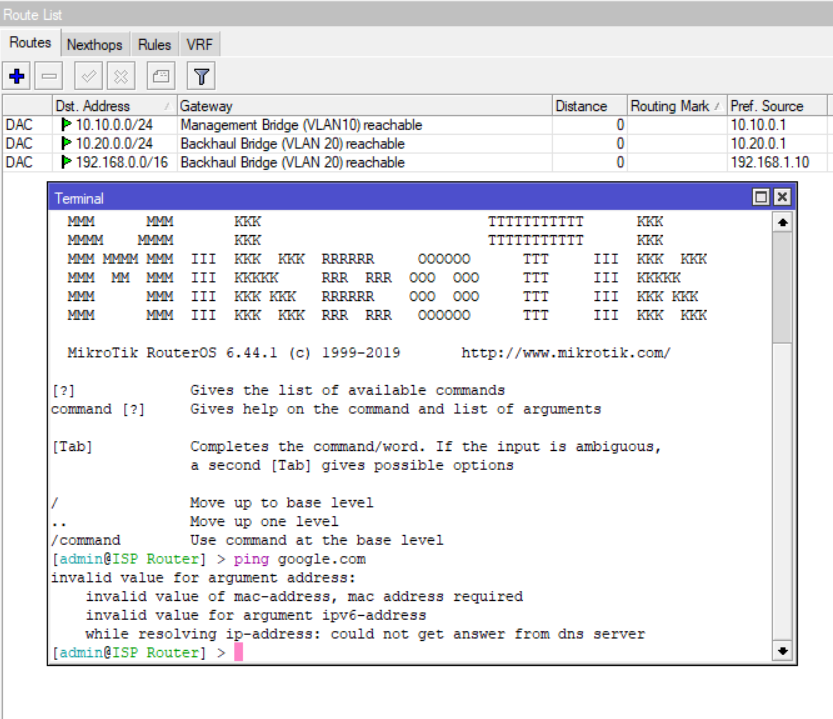
Task: Sort by the Dst. Address column header
Action: tap(114, 106)
